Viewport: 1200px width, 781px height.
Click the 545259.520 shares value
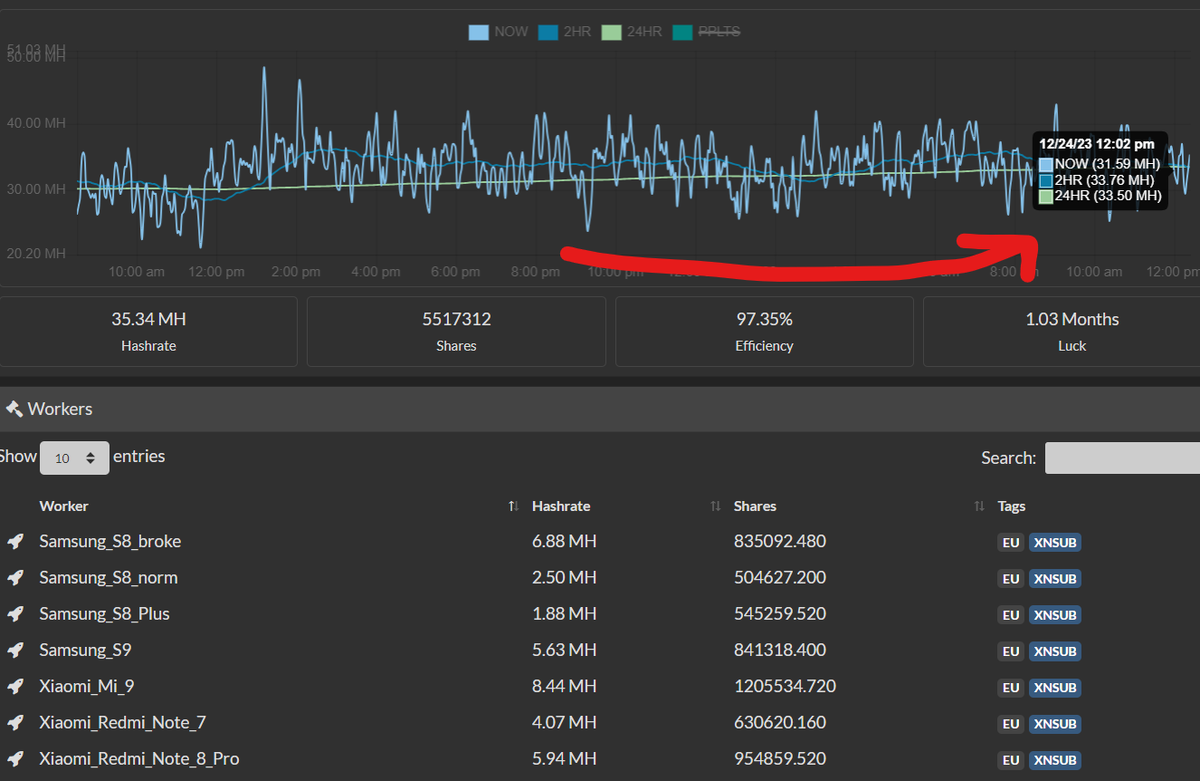point(780,613)
